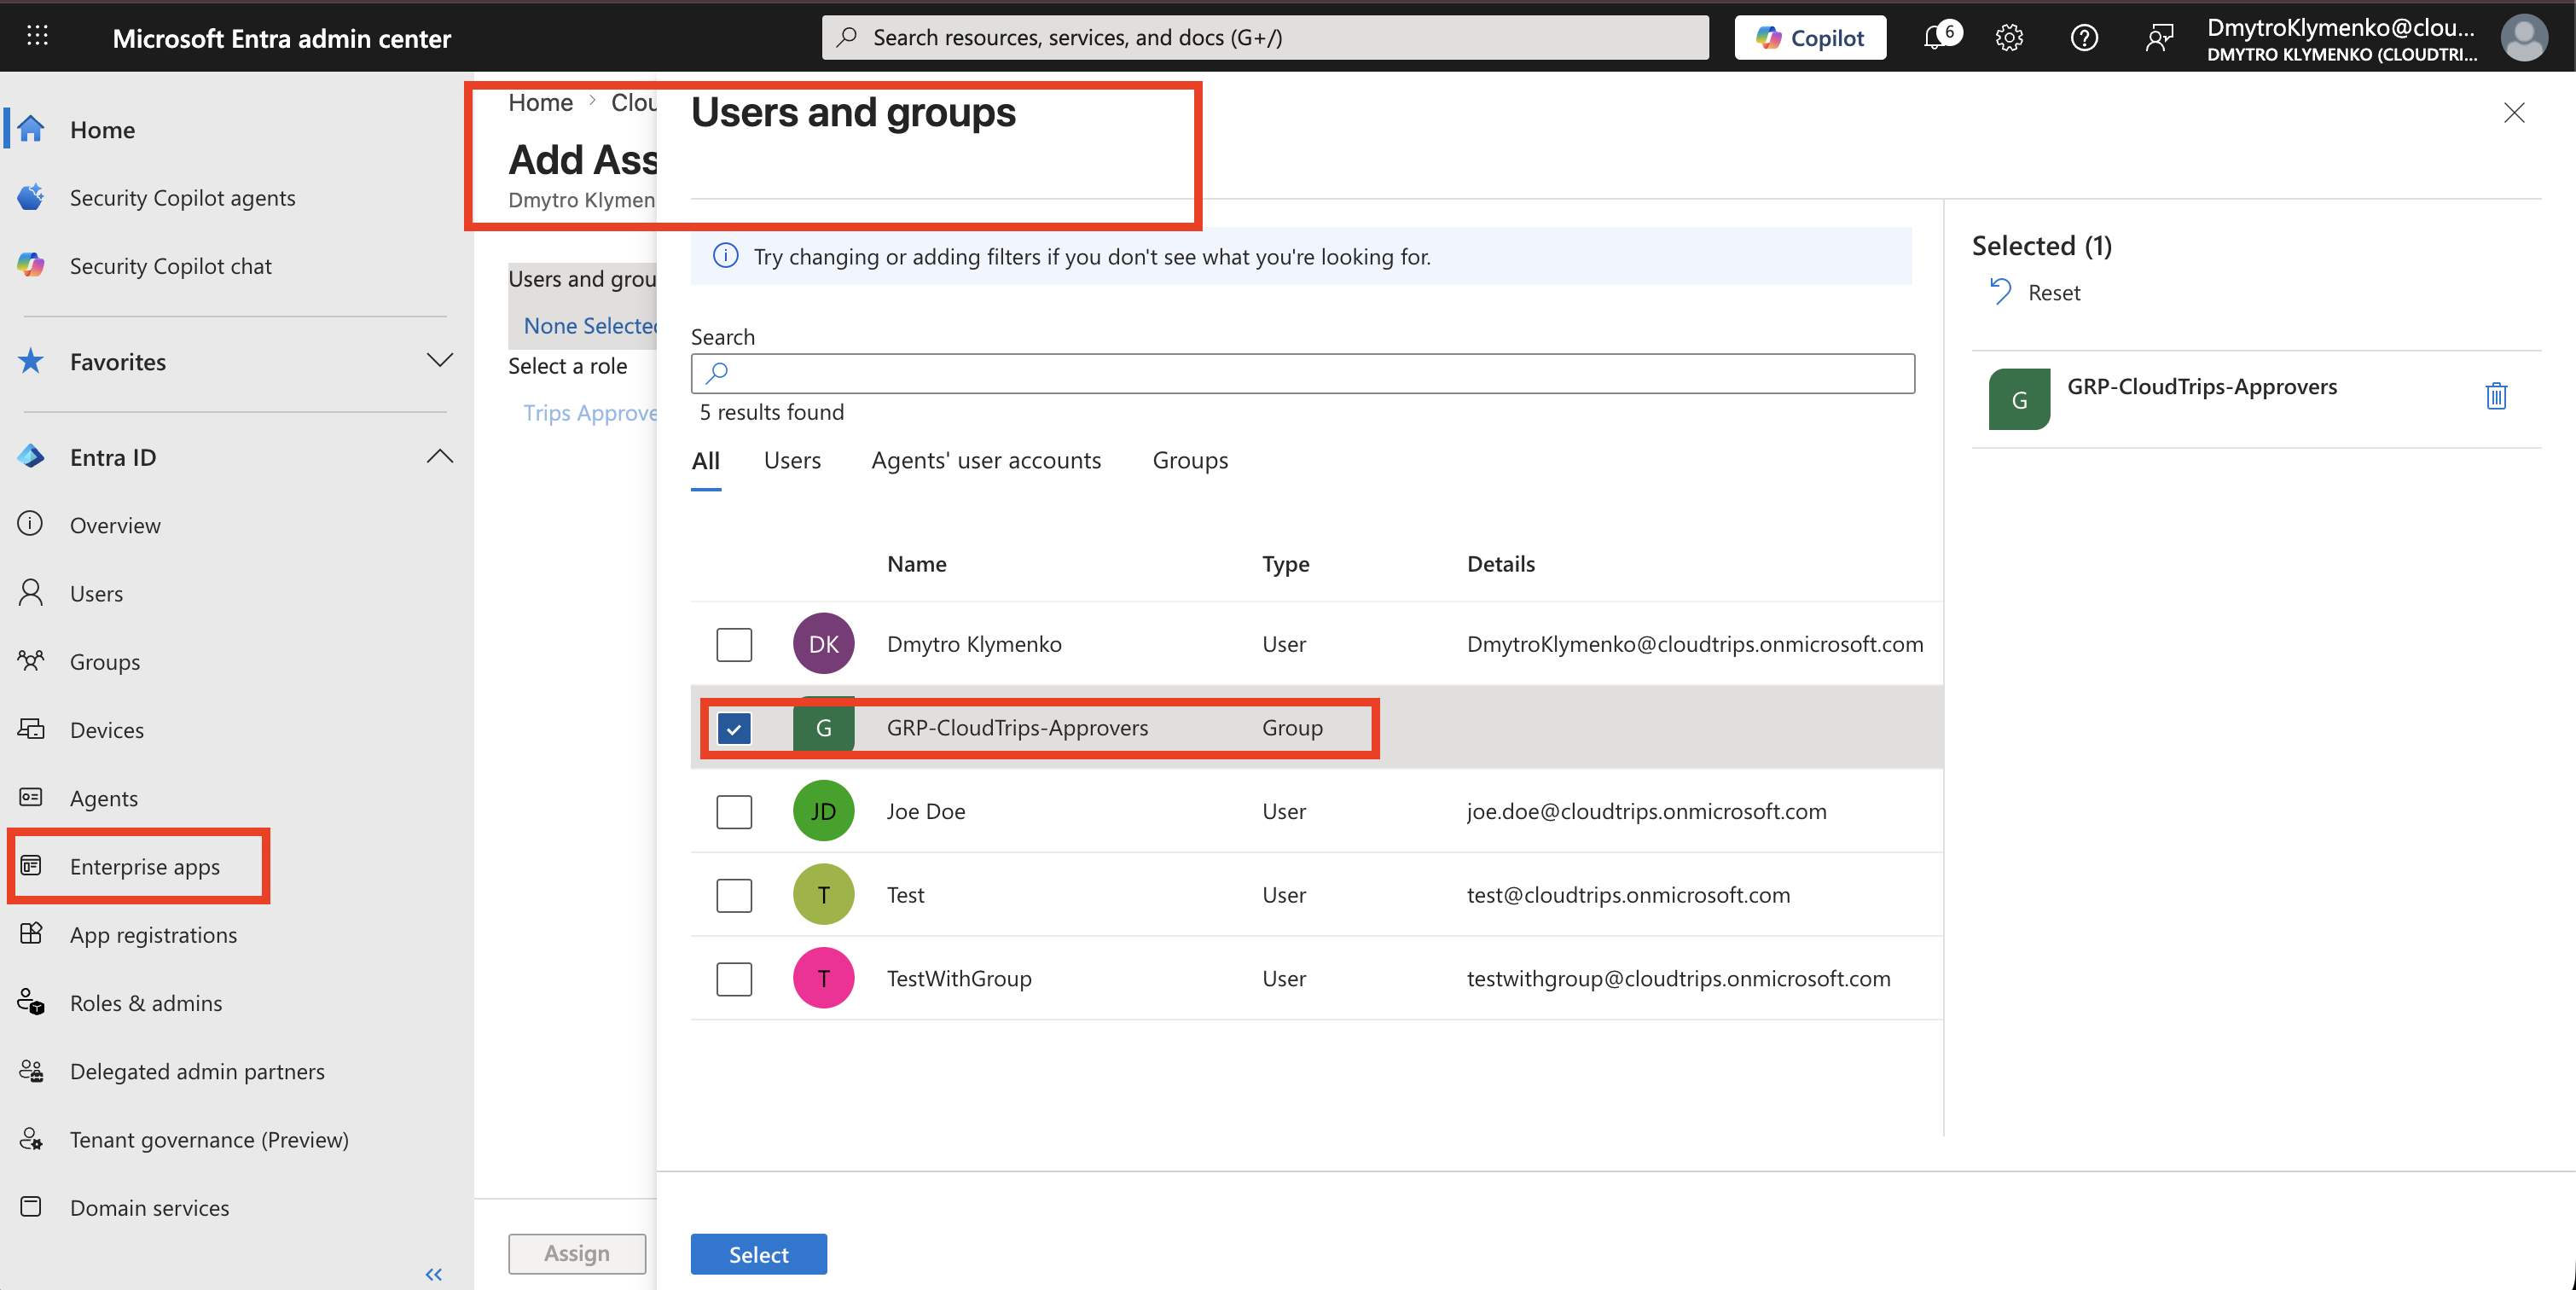
Task: Open Tenant governance (Preview)
Action: (x=209, y=1140)
